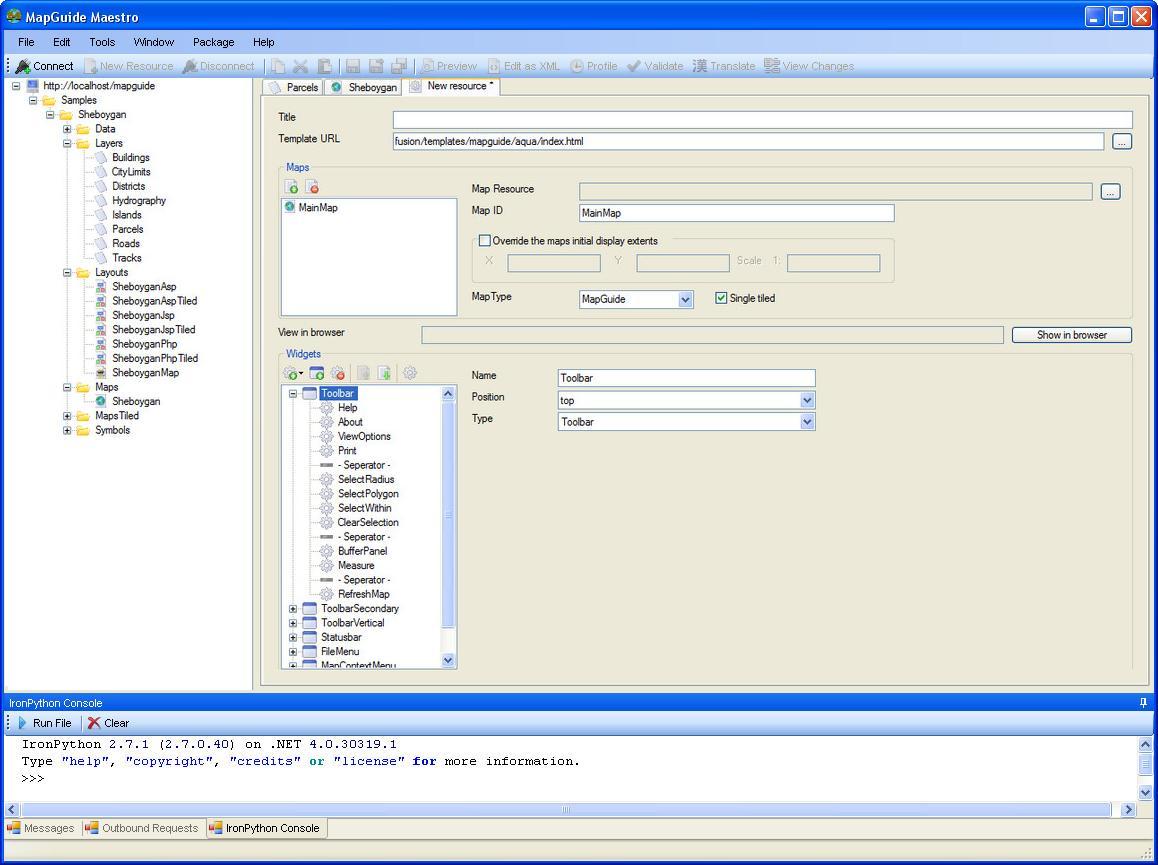Click inside the Title input field
The image size is (1158, 865).
click(700, 118)
